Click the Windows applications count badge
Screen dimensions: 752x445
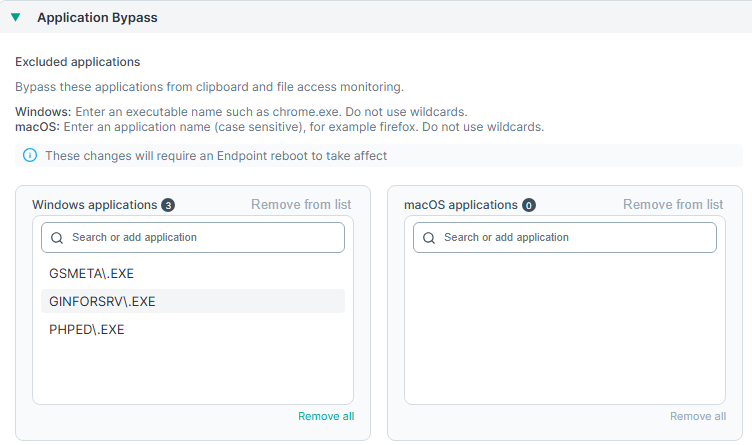(x=168, y=205)
